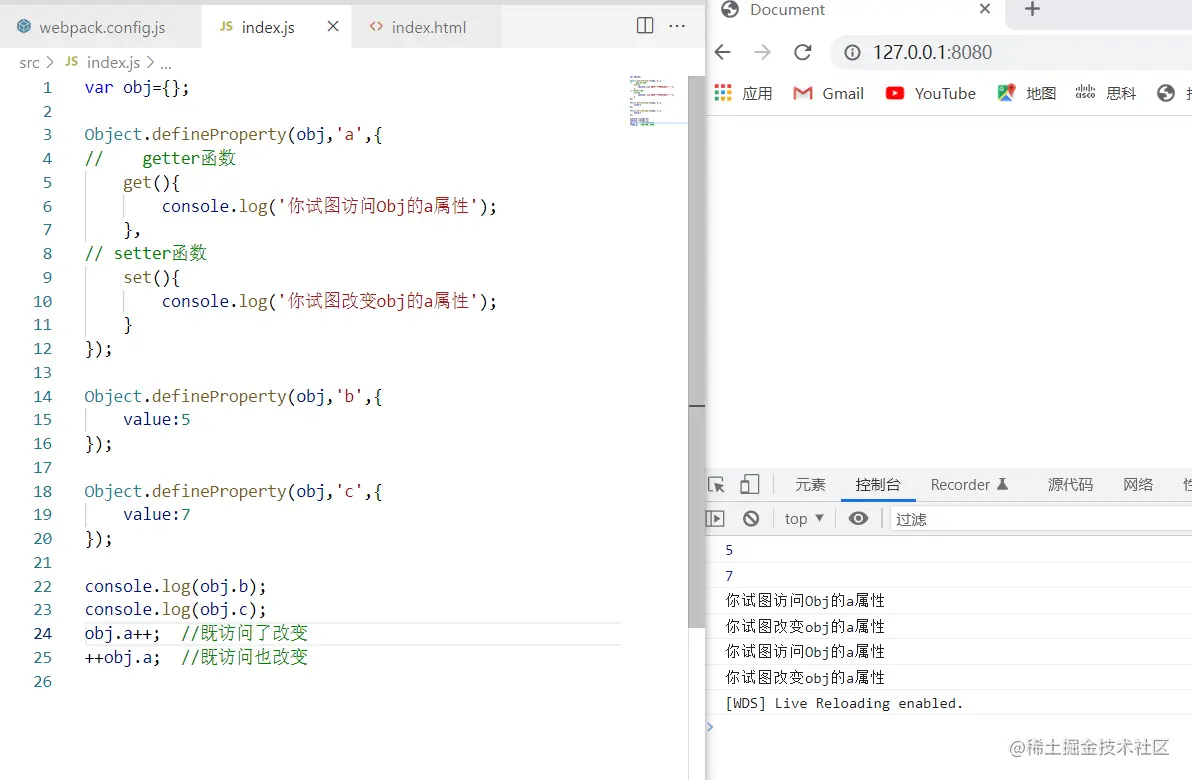This screenshot has width=1192, height=780.
Task: Open the top JavaScript context dropdown
Action: pos(804,519)
